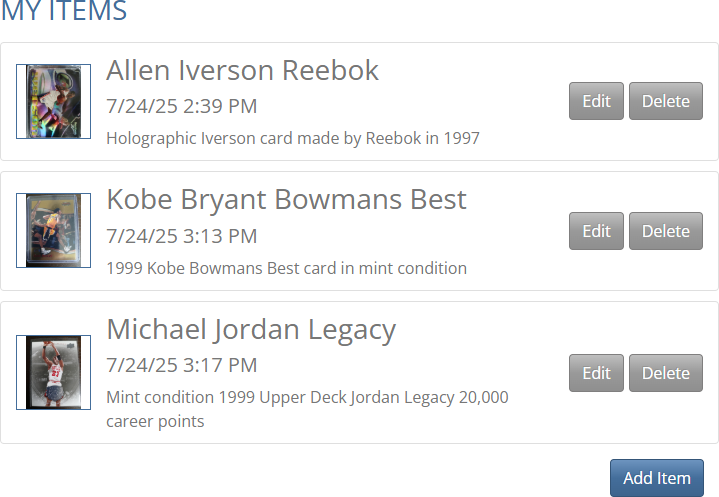719x497 pixels.
Task: Select the Michael Jordan Legacy title
Action: [x=251, y=330]
